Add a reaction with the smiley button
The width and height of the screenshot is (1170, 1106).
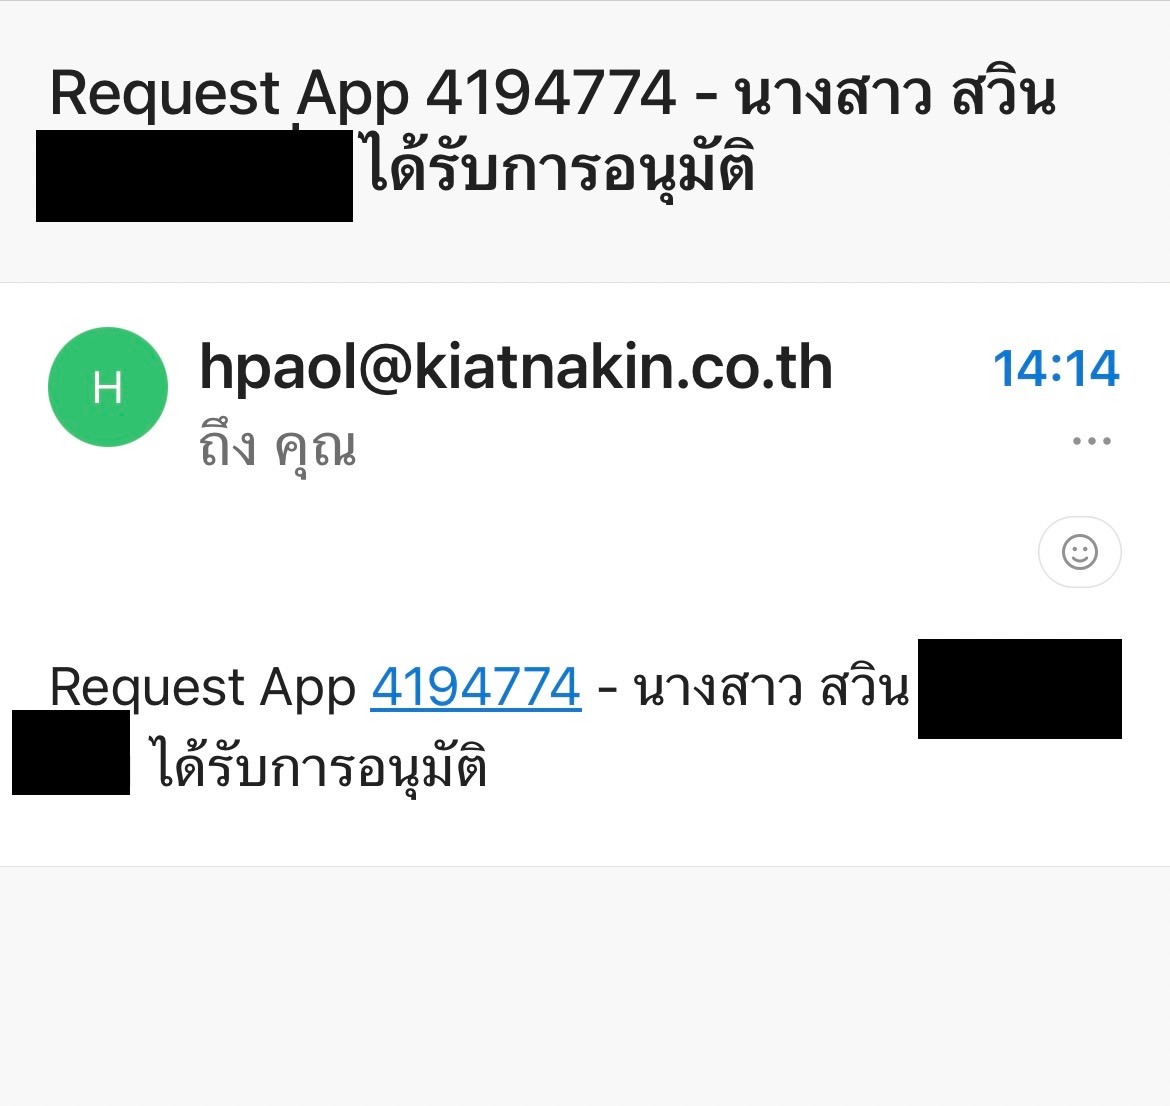1080,552
